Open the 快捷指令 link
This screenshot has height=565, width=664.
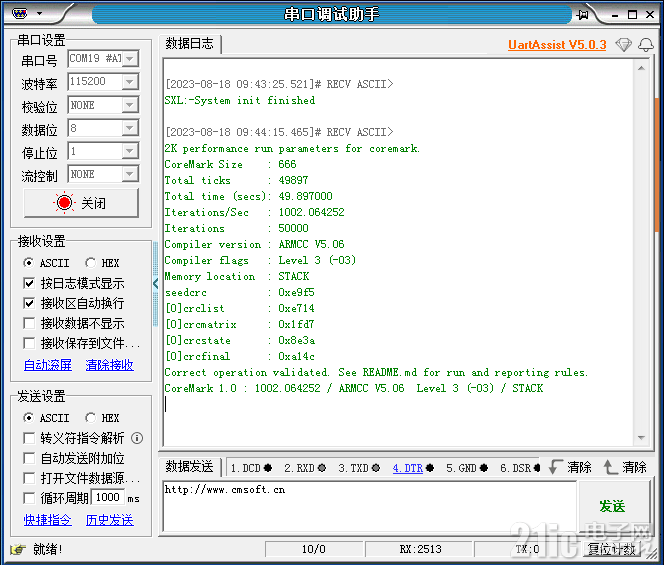coord(48,520)
